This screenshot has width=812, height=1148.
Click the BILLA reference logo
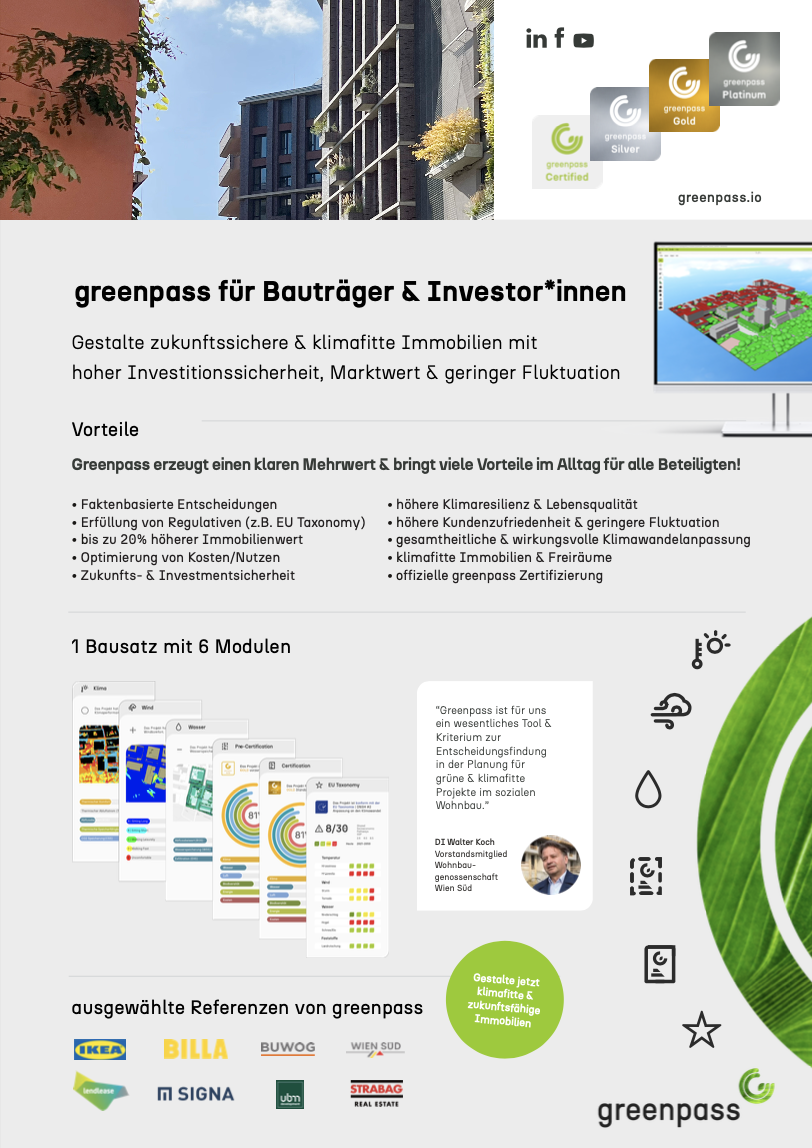click(195, 1049)
